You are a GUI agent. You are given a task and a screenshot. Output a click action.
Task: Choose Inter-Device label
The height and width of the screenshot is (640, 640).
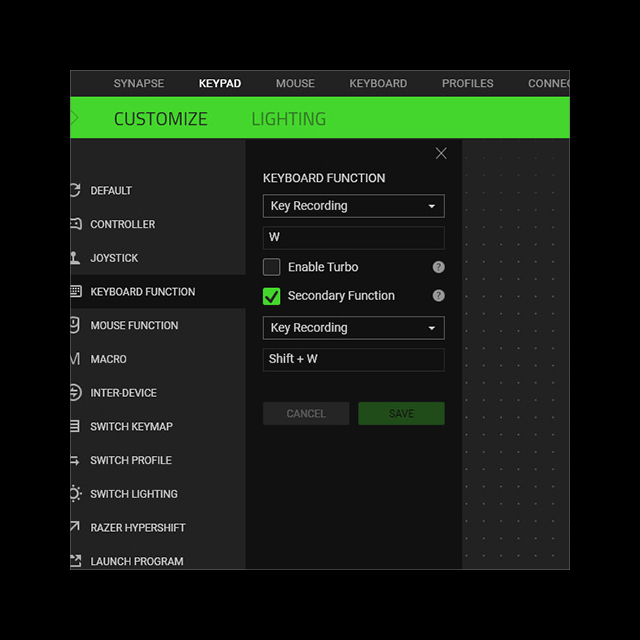point(123,393)
